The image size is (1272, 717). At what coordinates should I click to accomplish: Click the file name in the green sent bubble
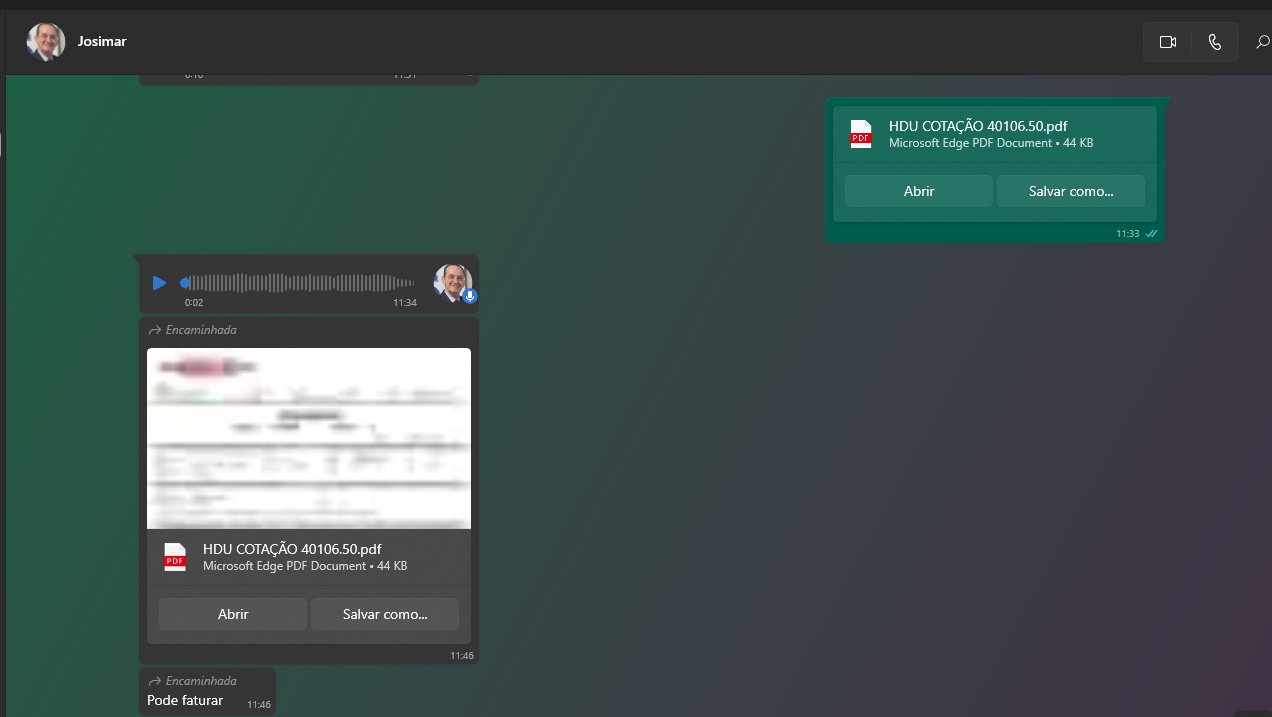(977, 126)
